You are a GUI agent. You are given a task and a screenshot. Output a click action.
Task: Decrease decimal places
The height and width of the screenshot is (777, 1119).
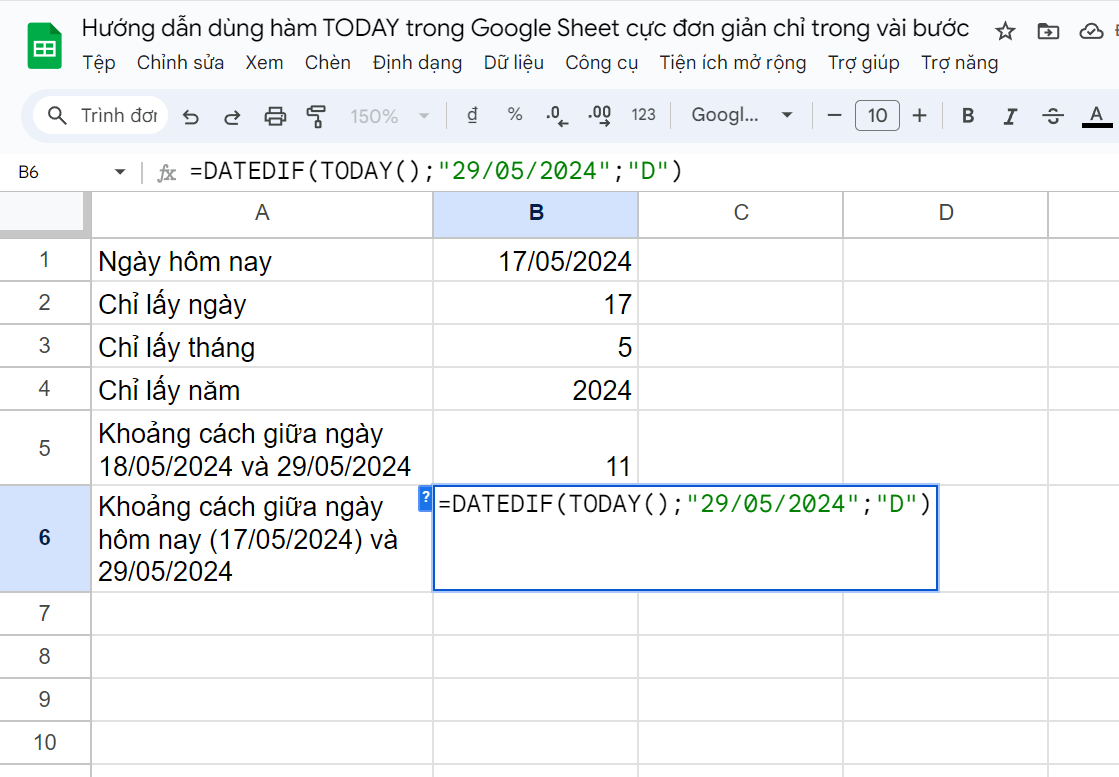[556, 115]
